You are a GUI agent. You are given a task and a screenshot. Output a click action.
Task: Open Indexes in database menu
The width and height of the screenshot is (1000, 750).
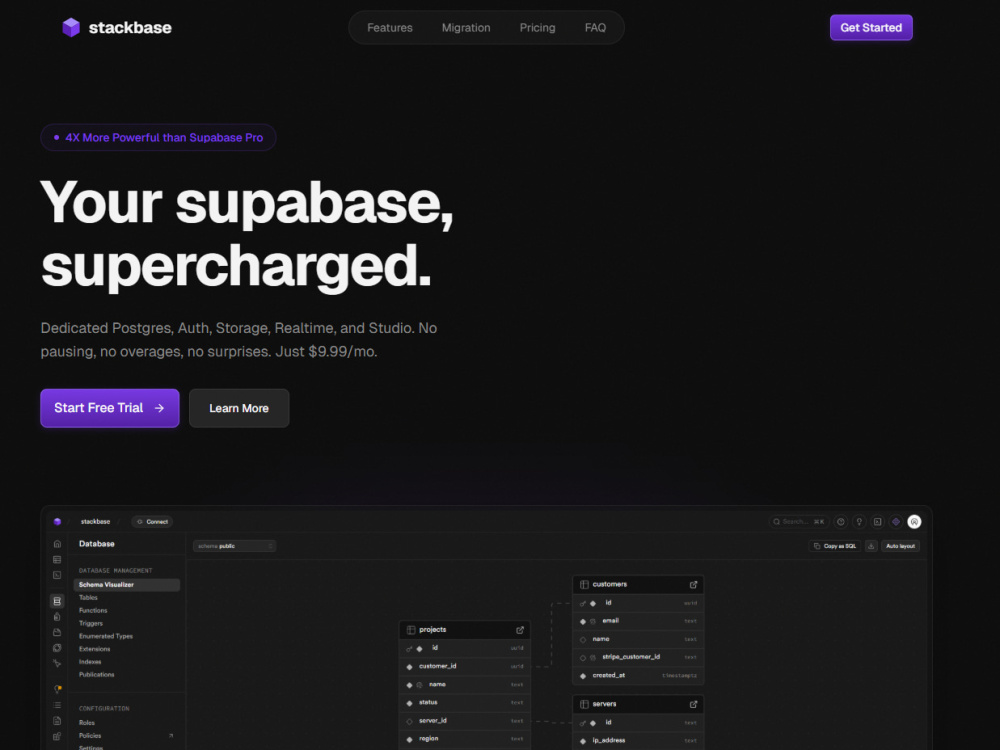point(90,661)
